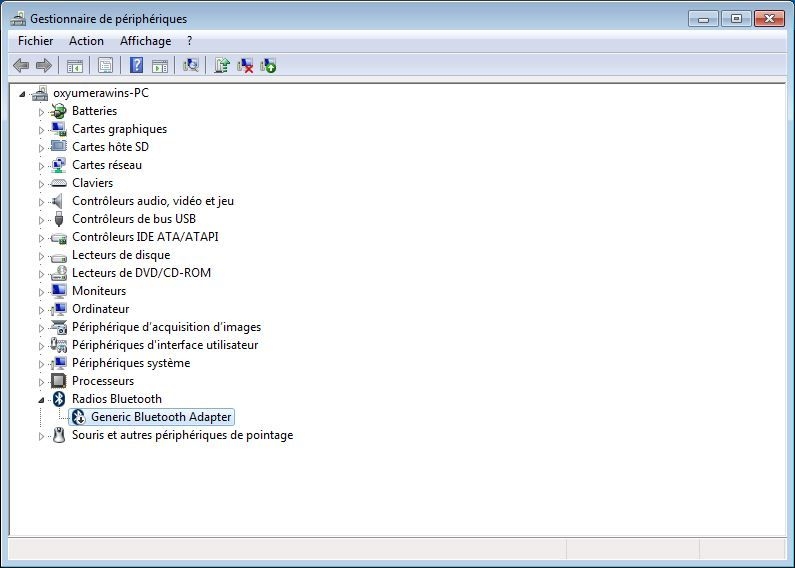The height and width of the screenshot is (568, 795).
Task: Select the oxyumerawins-PC computer name
Action: [x=101, y=93]
